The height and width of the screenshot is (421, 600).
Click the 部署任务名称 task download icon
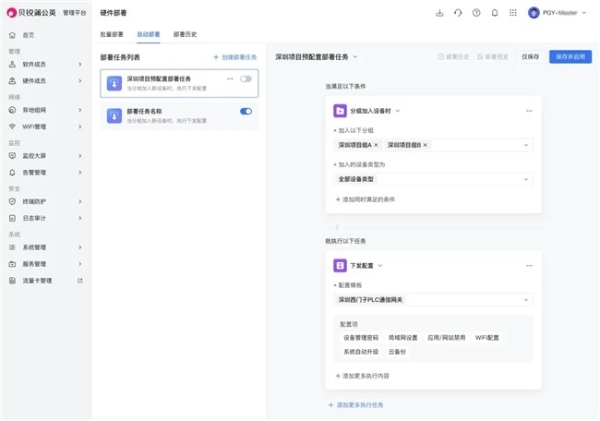(114, 116)
